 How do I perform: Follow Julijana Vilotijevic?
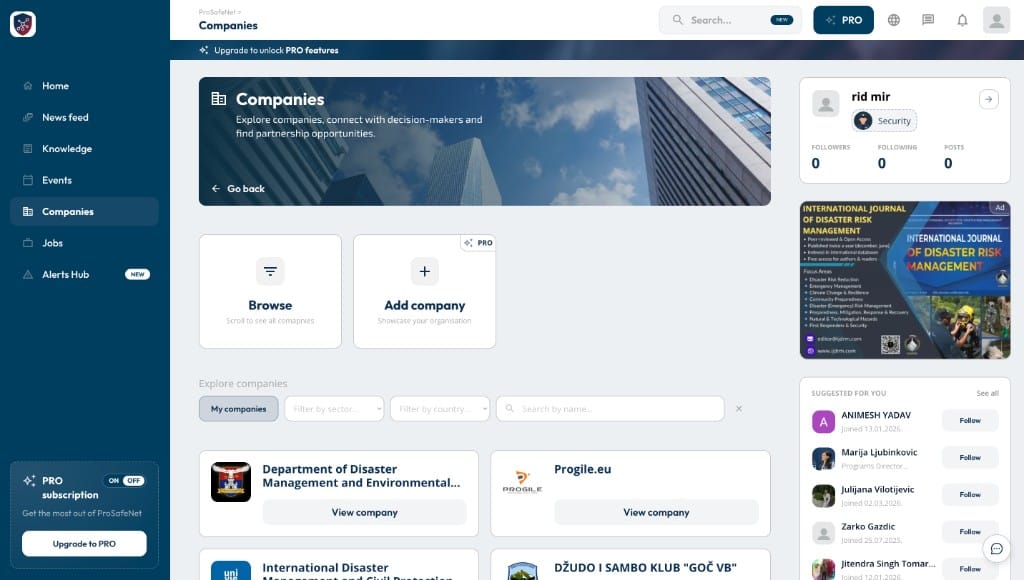click(x=970, y=494)
